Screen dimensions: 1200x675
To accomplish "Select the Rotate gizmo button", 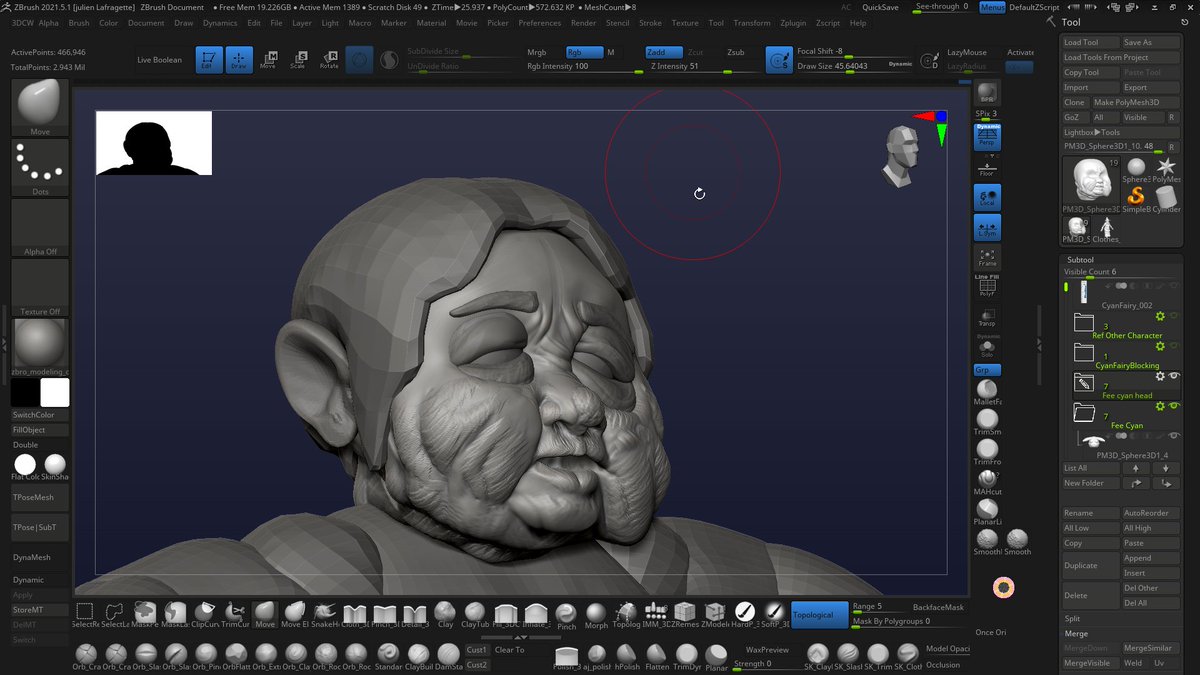I will 328,60.
